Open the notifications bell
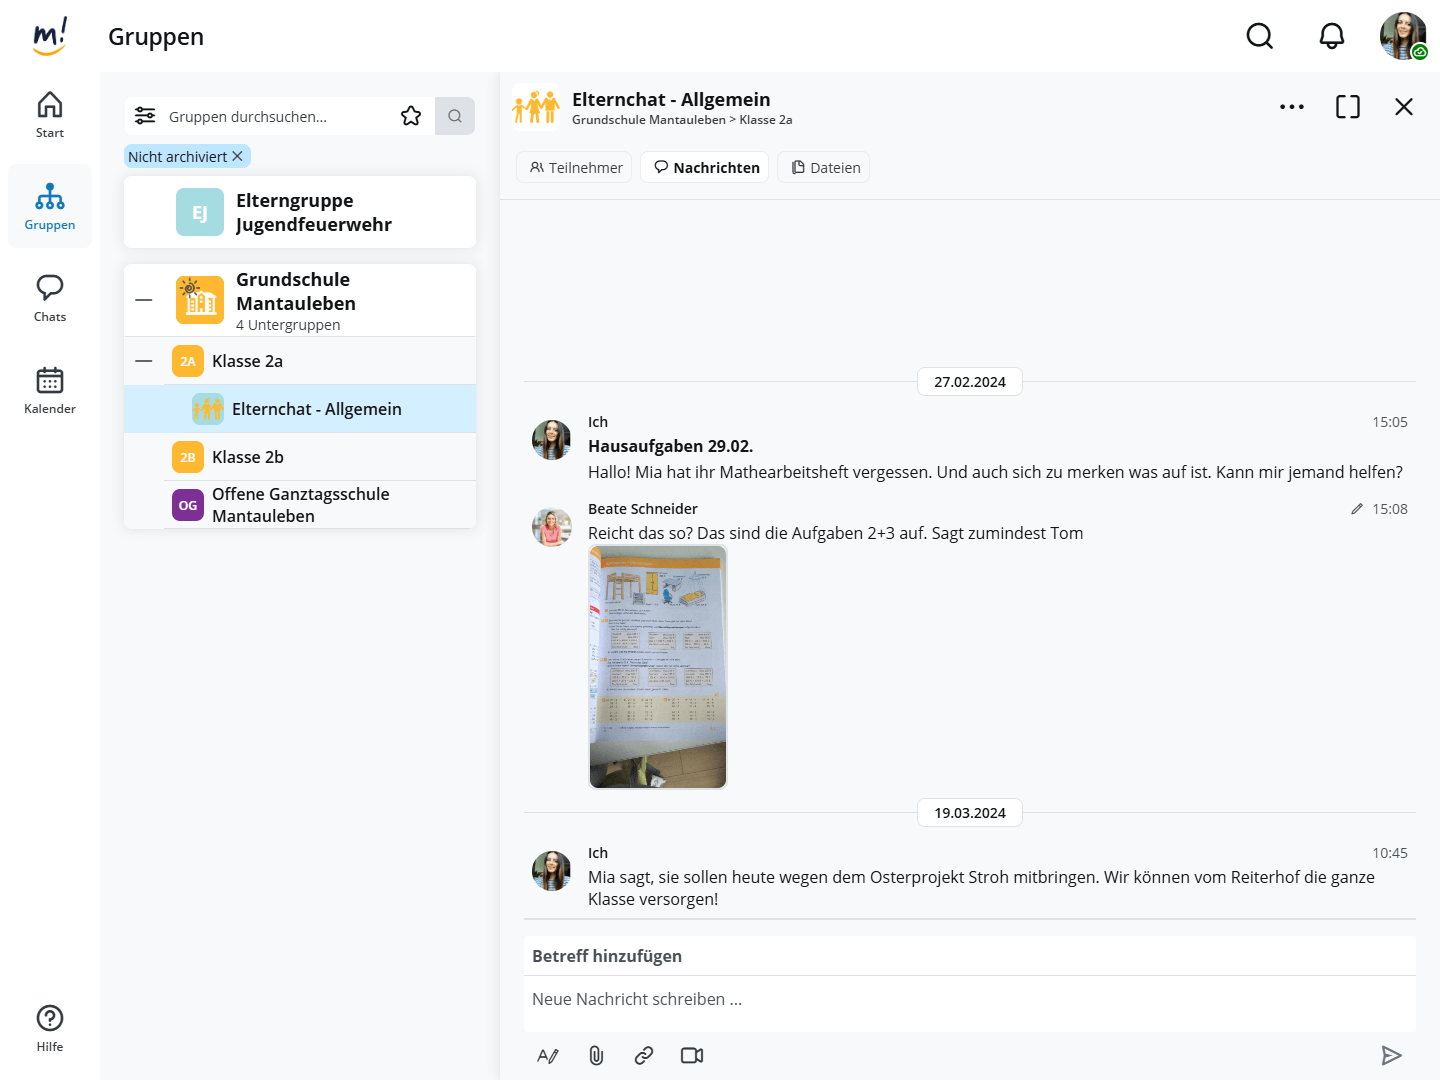 [1331, 37]
